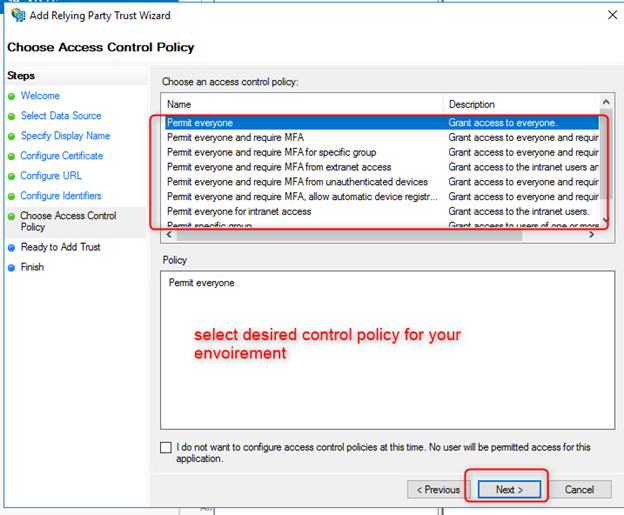
Task: Enable the 'I do not want to configure' checkbox
Action: click(x=166, y=447)
